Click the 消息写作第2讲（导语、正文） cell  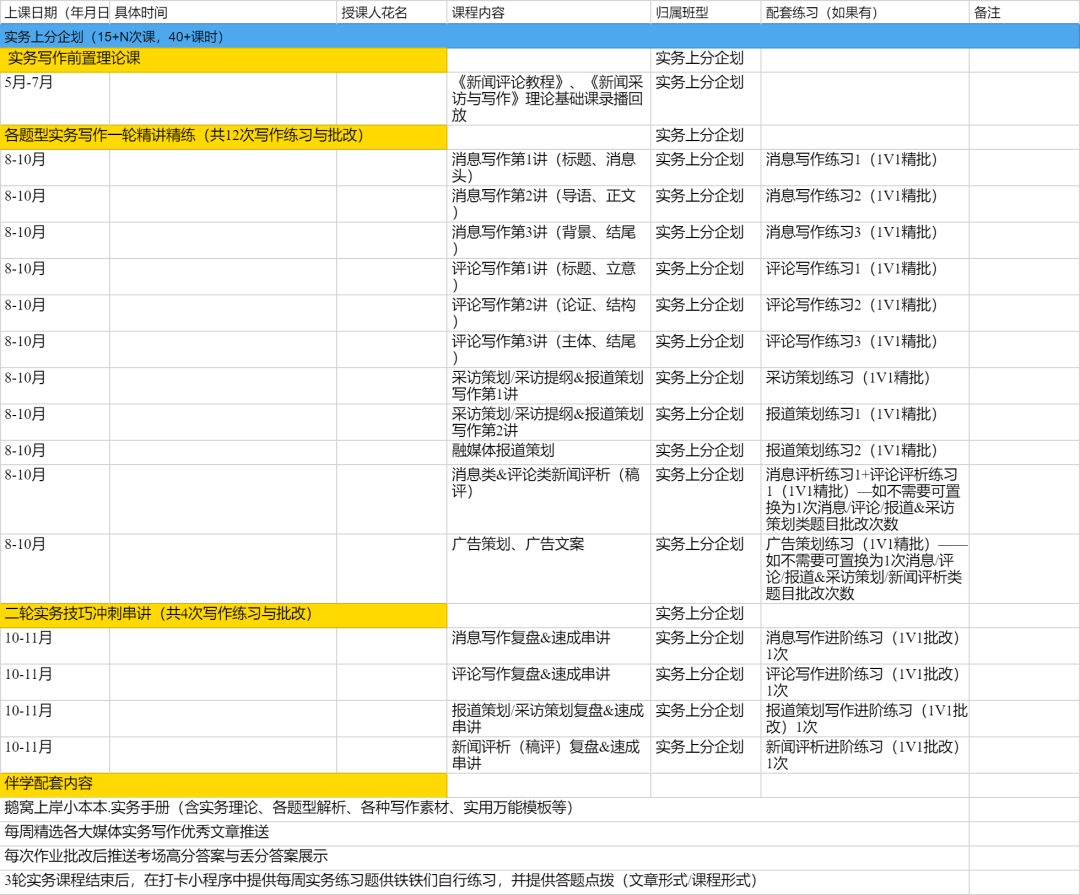pyautogui.click(x=549, y=204)
